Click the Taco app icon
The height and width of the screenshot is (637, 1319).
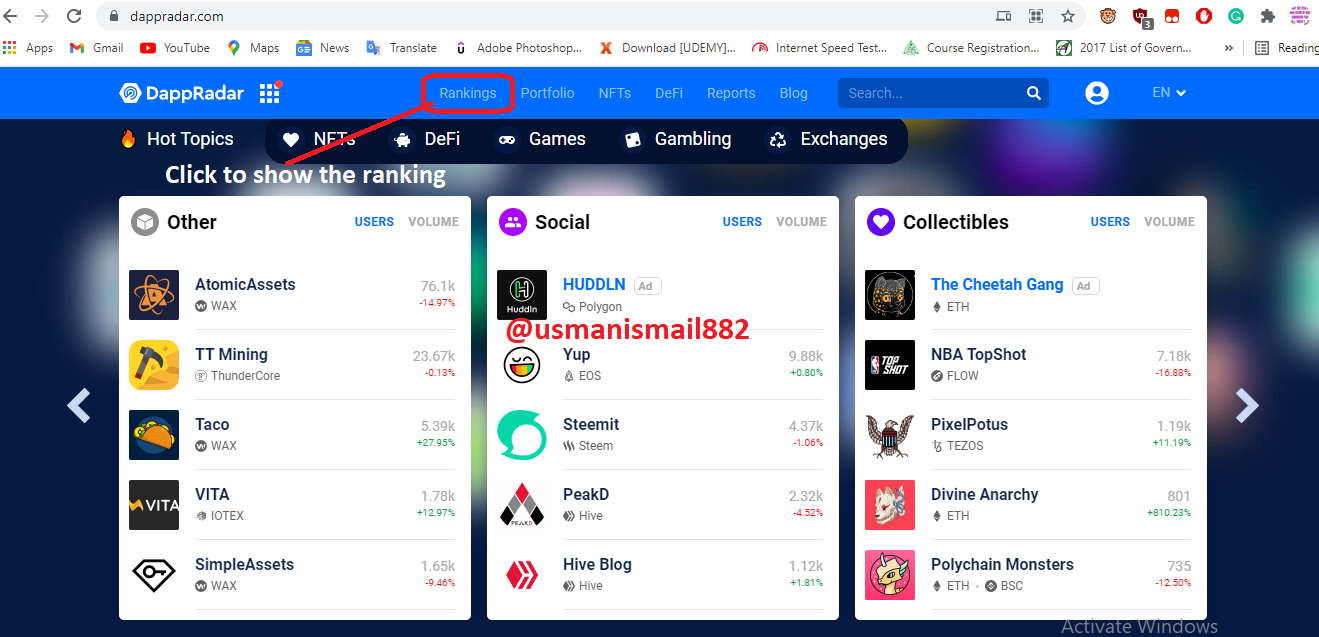click(154, 435)
